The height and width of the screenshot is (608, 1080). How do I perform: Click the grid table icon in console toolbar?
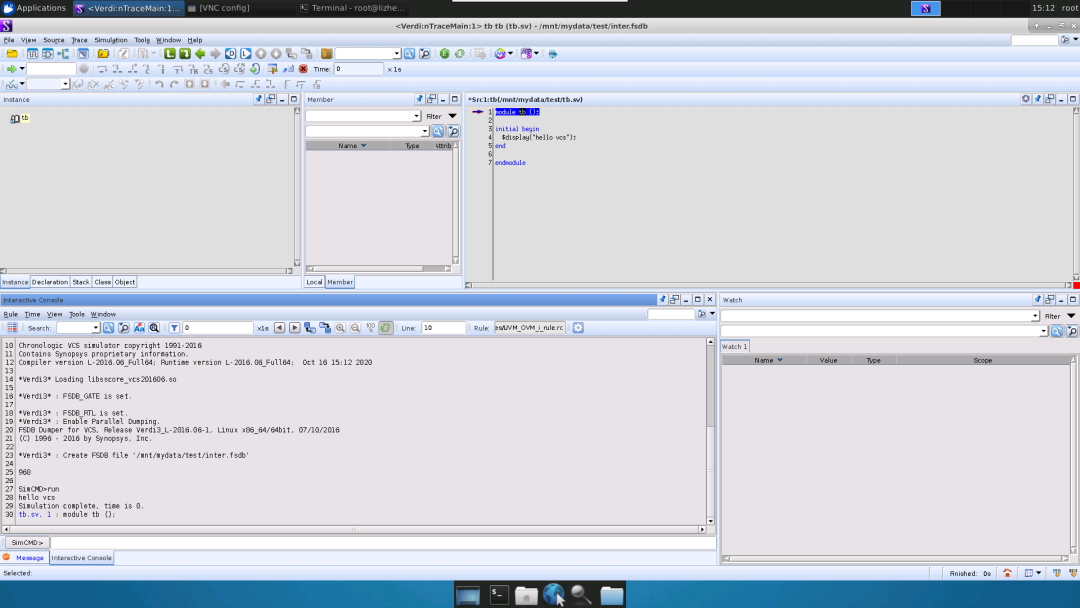tap(12, 328)
